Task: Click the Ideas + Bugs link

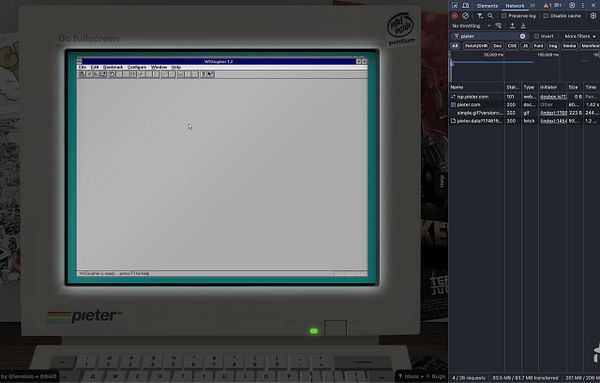Action: 422,376
